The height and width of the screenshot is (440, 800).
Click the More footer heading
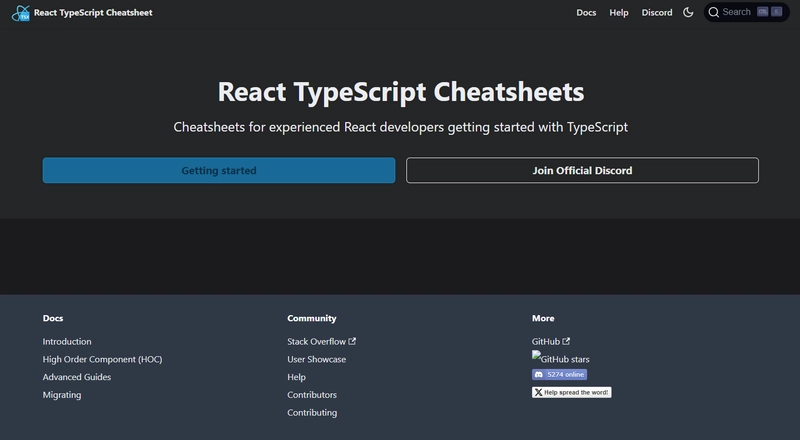point(543,319)
